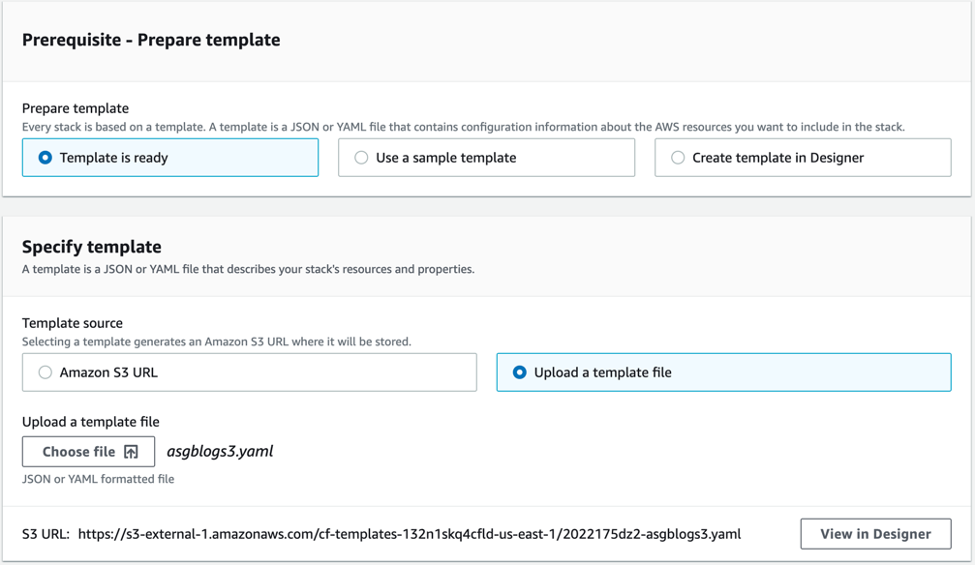Click the "Every stack is based on a template" description

pos(463,127)
